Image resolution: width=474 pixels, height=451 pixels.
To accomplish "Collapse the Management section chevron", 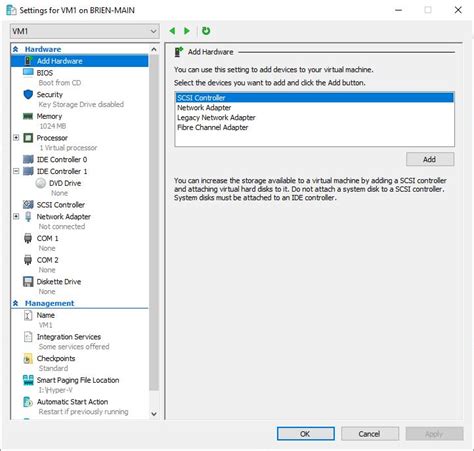I will [16, 303].
